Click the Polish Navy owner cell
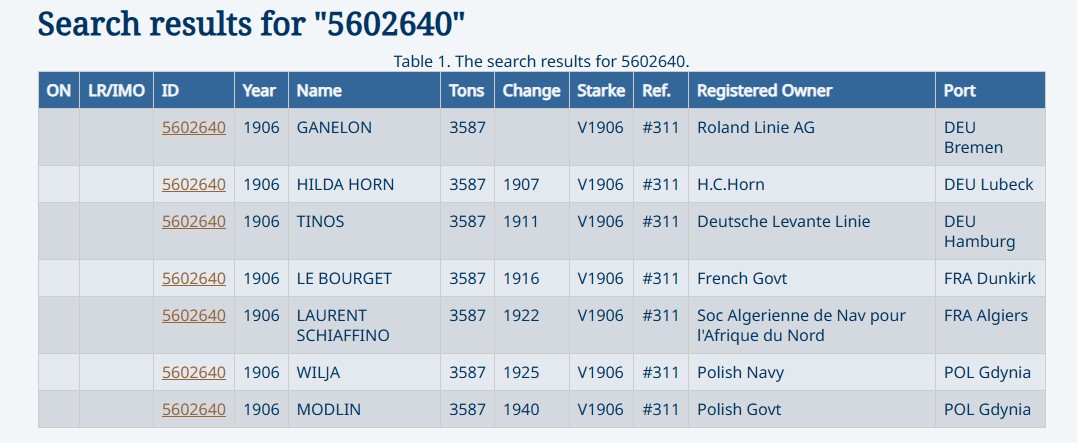The image size is (1077, 443). 740,372
